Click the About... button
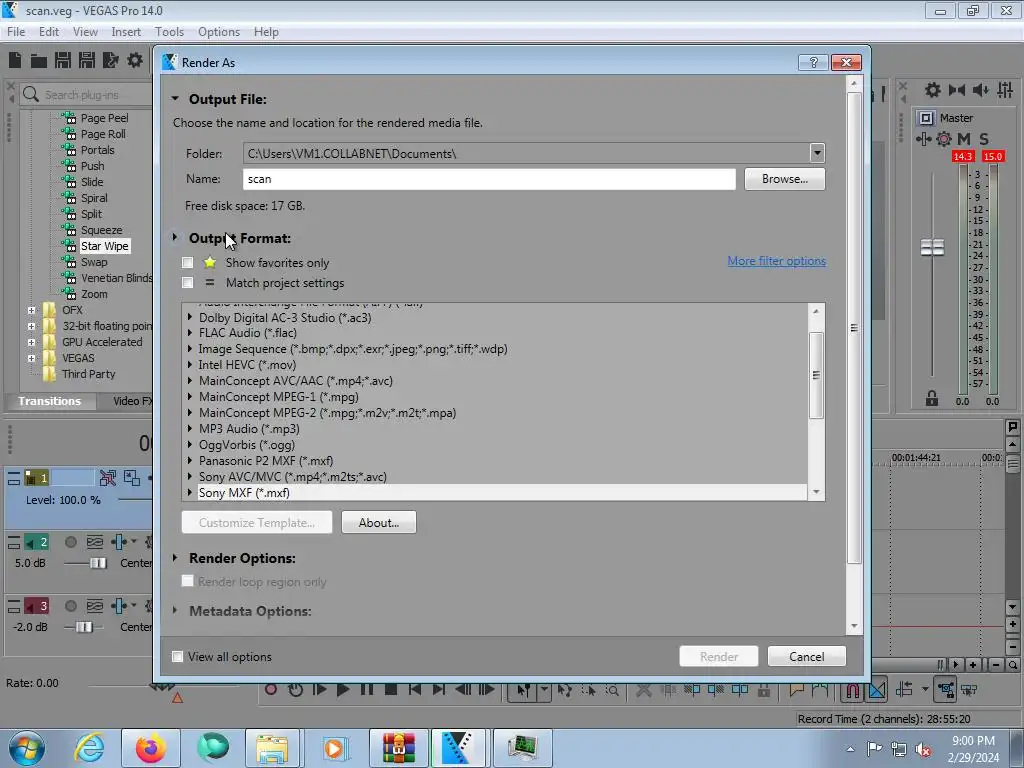 coord(379,522)
